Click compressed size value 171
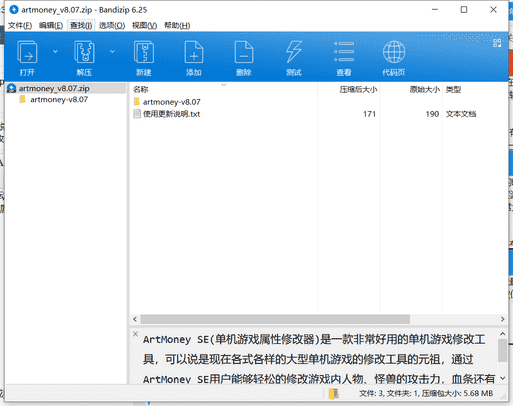513x406 pixels. click(369, 114)
